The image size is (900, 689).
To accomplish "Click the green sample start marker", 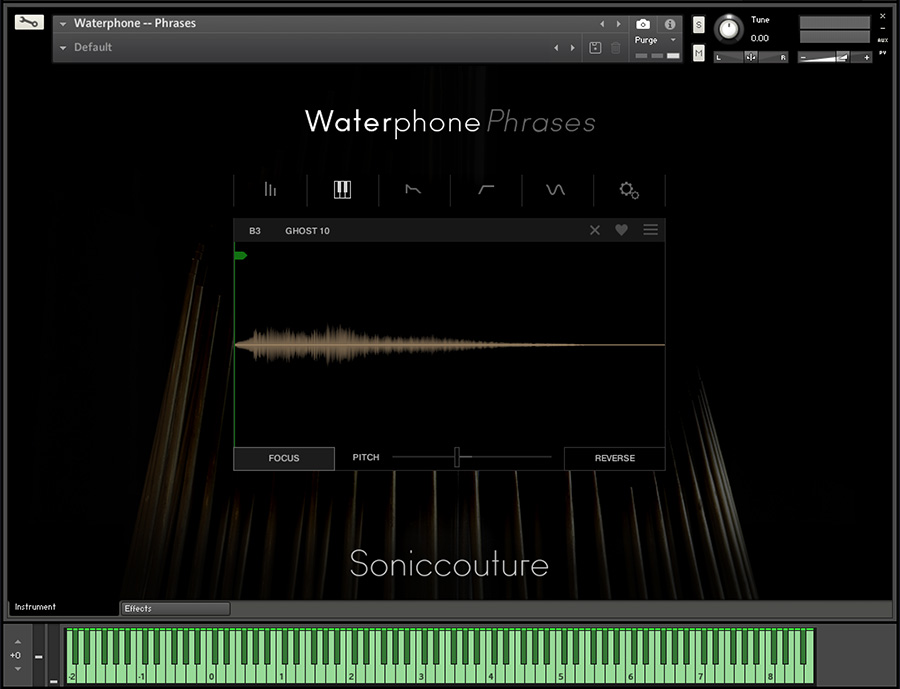I will coord(240,256).
